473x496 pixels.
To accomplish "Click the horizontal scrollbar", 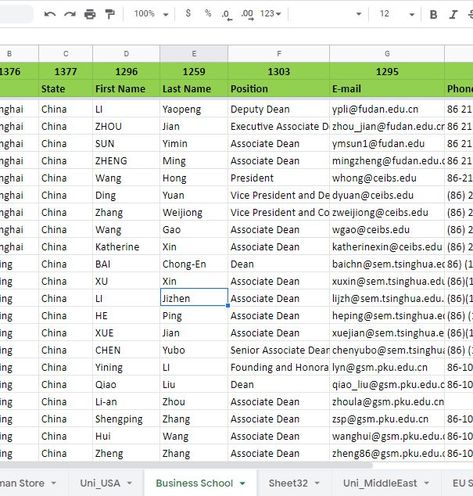I will point(185,465).
